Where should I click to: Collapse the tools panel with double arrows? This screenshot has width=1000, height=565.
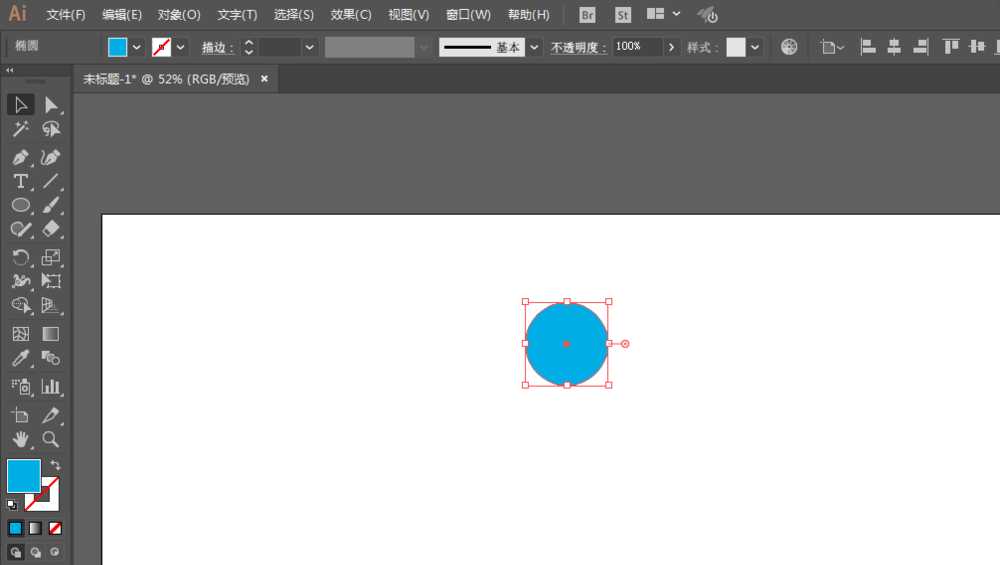point(10,70)
